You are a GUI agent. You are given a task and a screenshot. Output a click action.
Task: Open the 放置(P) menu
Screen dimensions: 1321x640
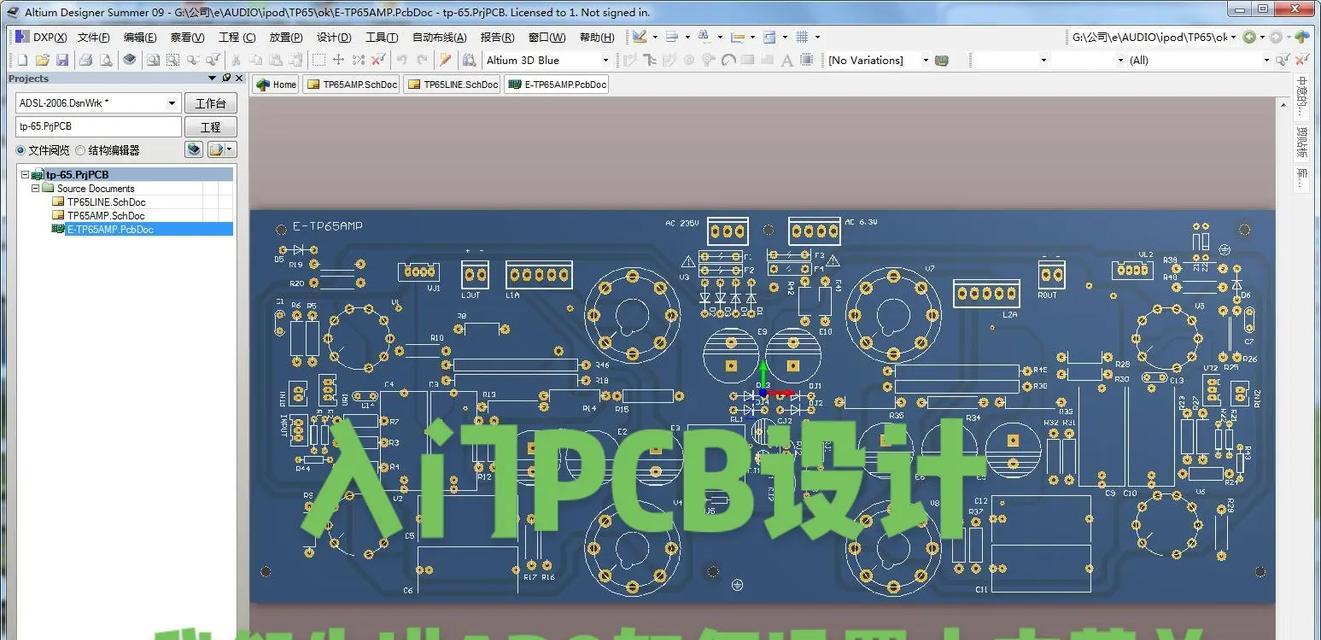click(286, 37)
